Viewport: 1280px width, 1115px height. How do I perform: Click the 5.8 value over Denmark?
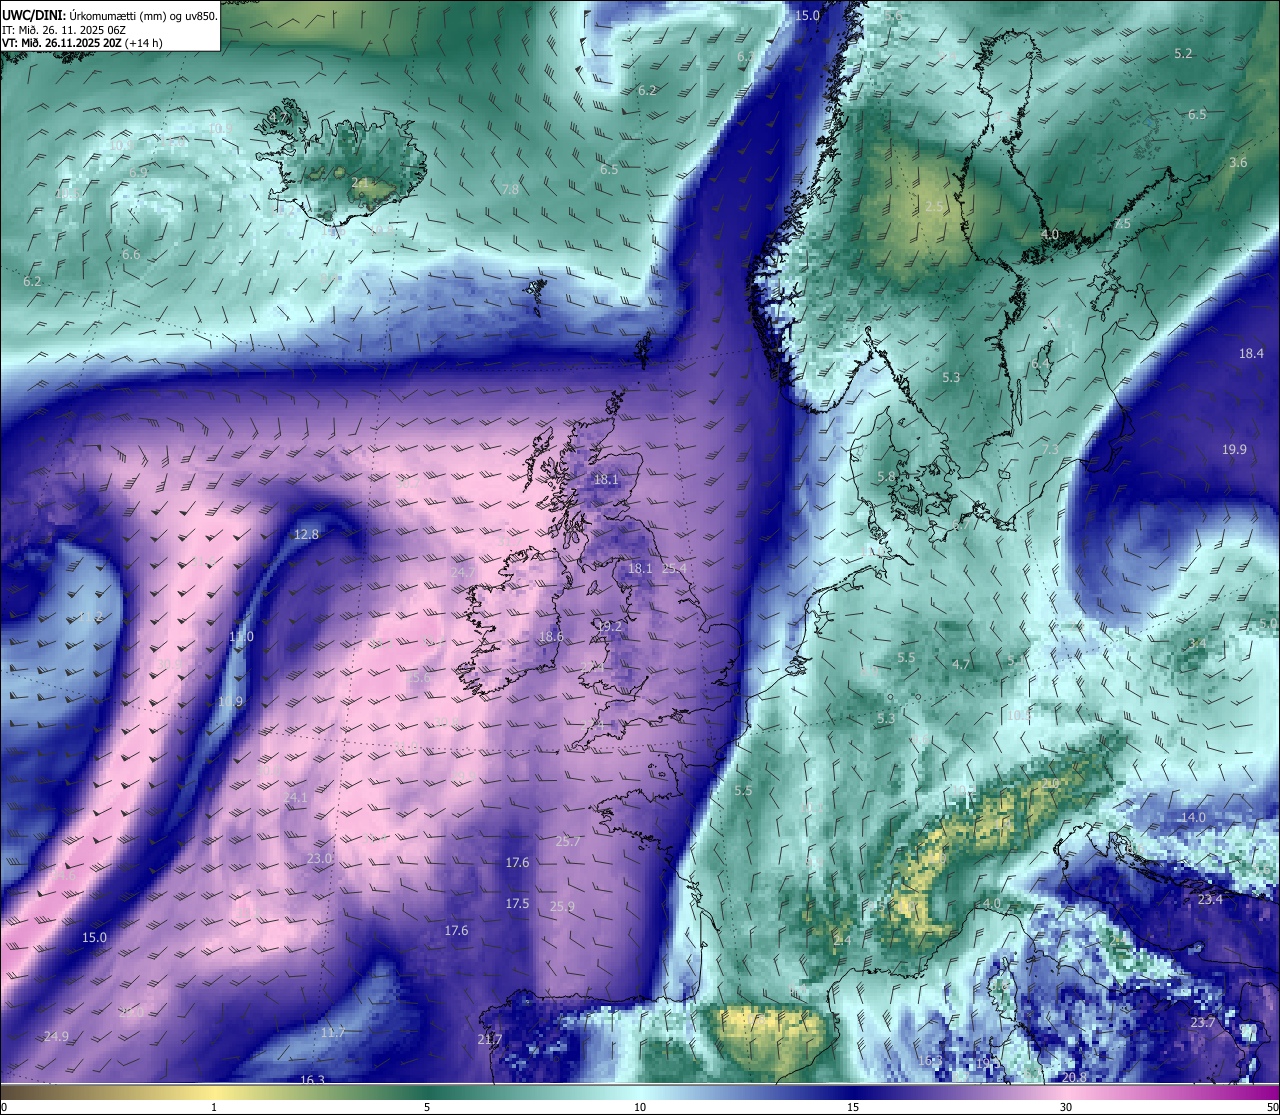point(886,477)
